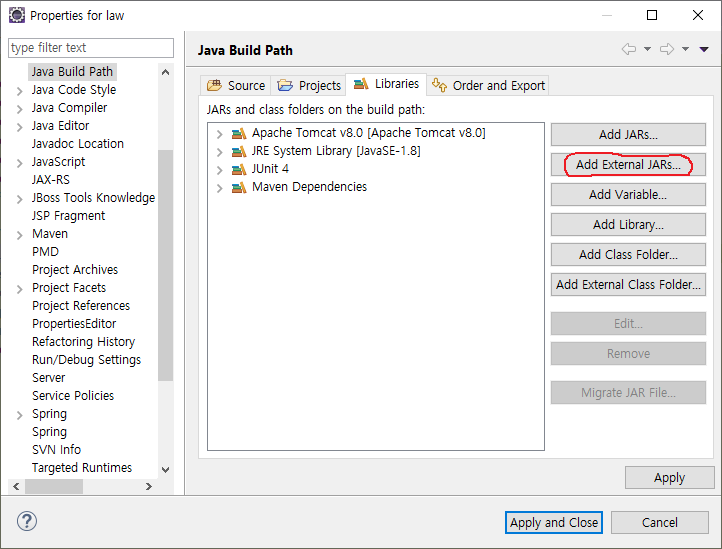Viewport: 722px width, 549px height.
Task: Select SVN Info item
Action: point(57,449)
